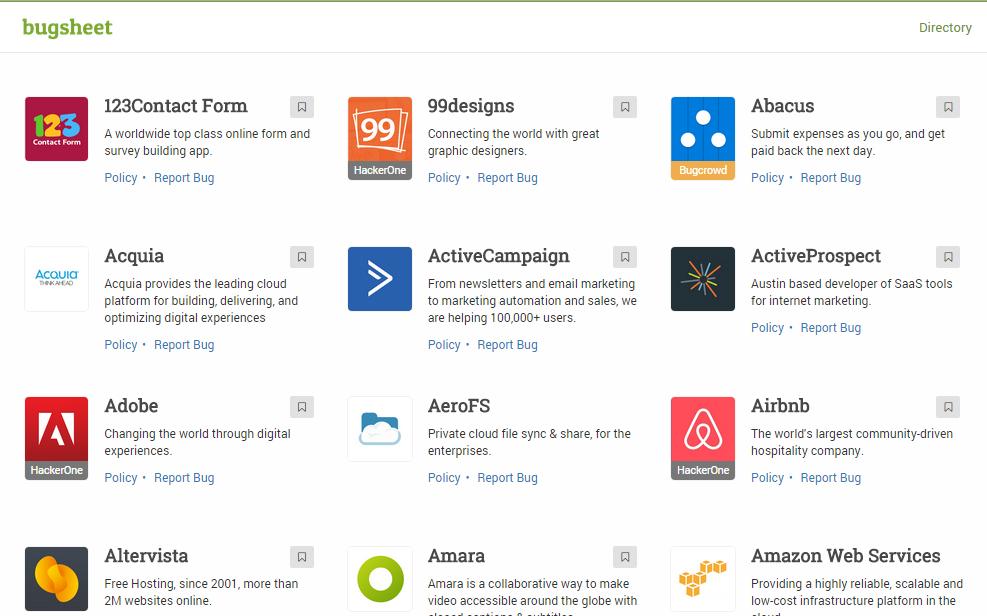Image resolution: width=987 pixels, height=616 pixels.
Task: Open the Amara heading
Action: coord(456,556)
